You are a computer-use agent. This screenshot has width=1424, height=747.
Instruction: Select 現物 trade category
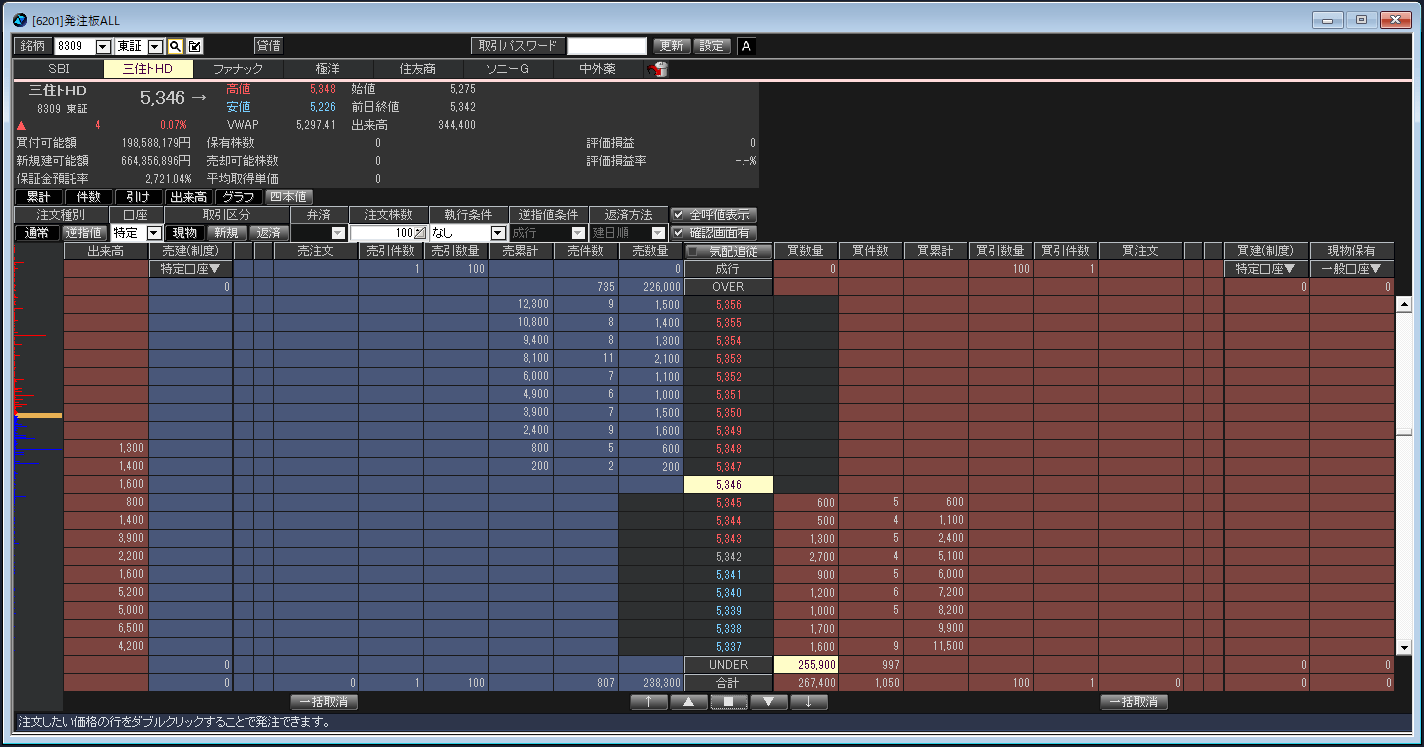[185, 233]
